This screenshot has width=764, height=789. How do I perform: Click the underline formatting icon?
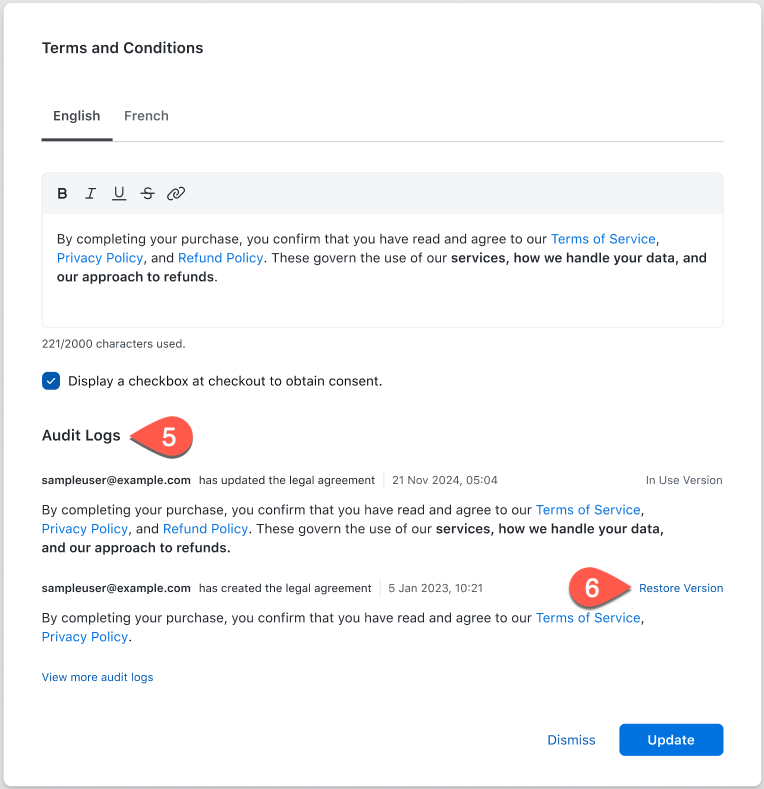coord(119,194)
